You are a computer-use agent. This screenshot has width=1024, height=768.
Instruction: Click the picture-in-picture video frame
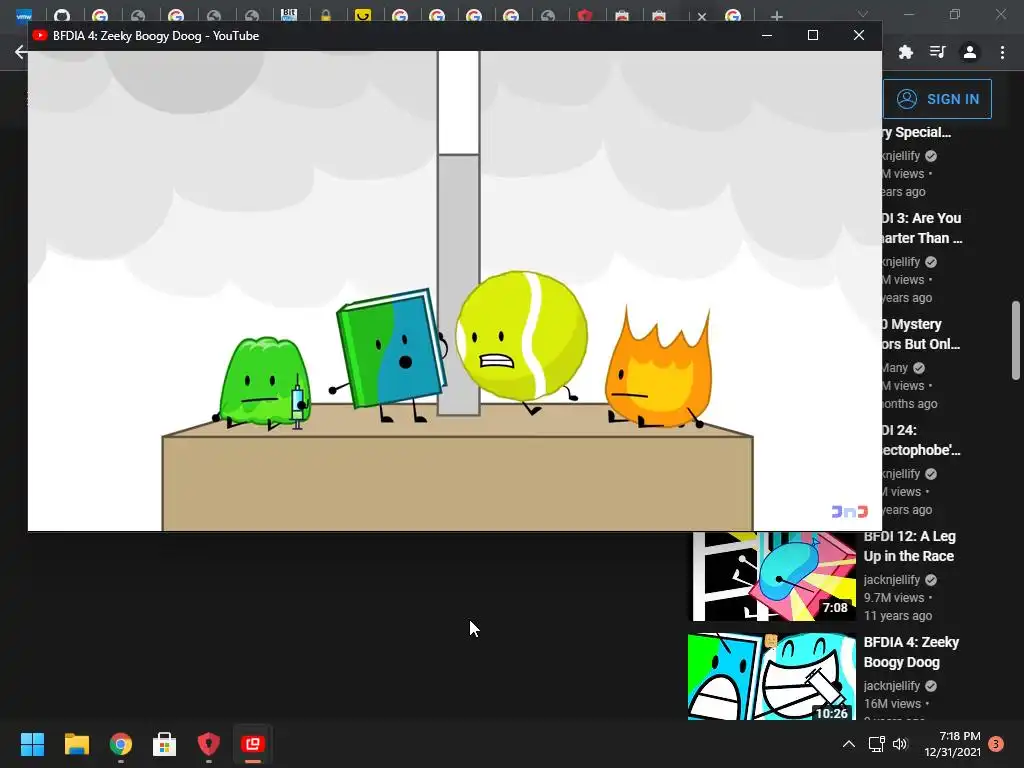(x=455, y=291)
